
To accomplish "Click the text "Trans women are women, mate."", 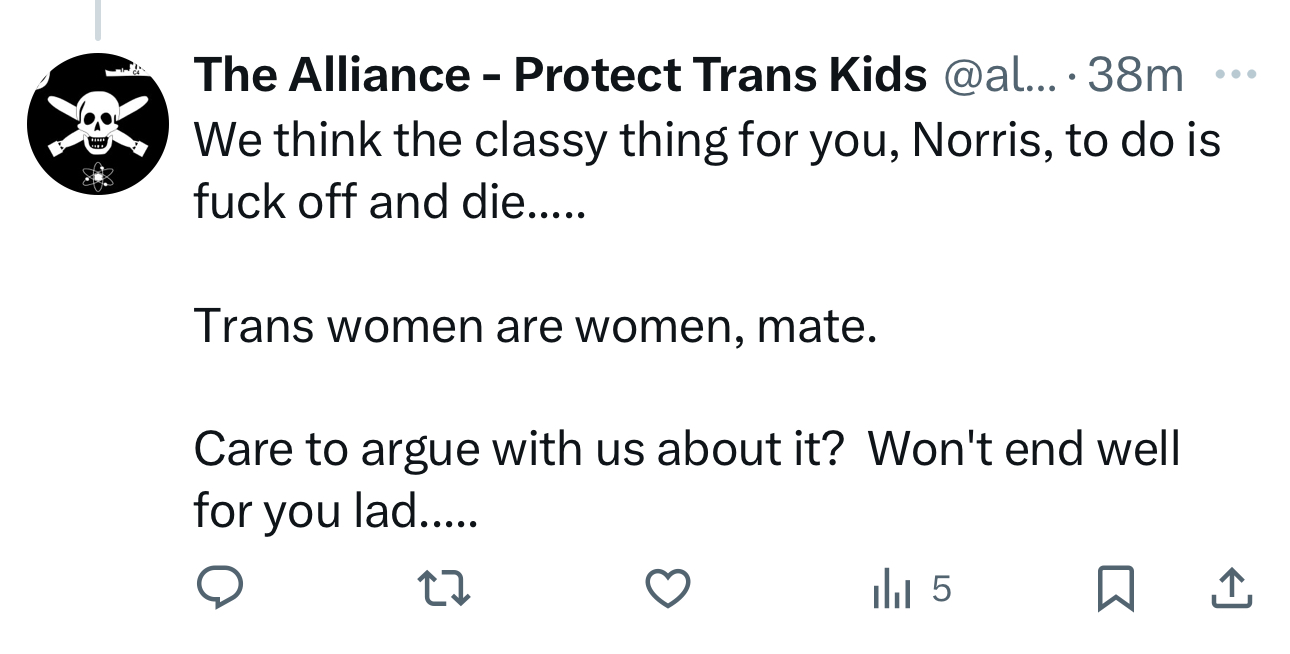I will pos(535,325).
